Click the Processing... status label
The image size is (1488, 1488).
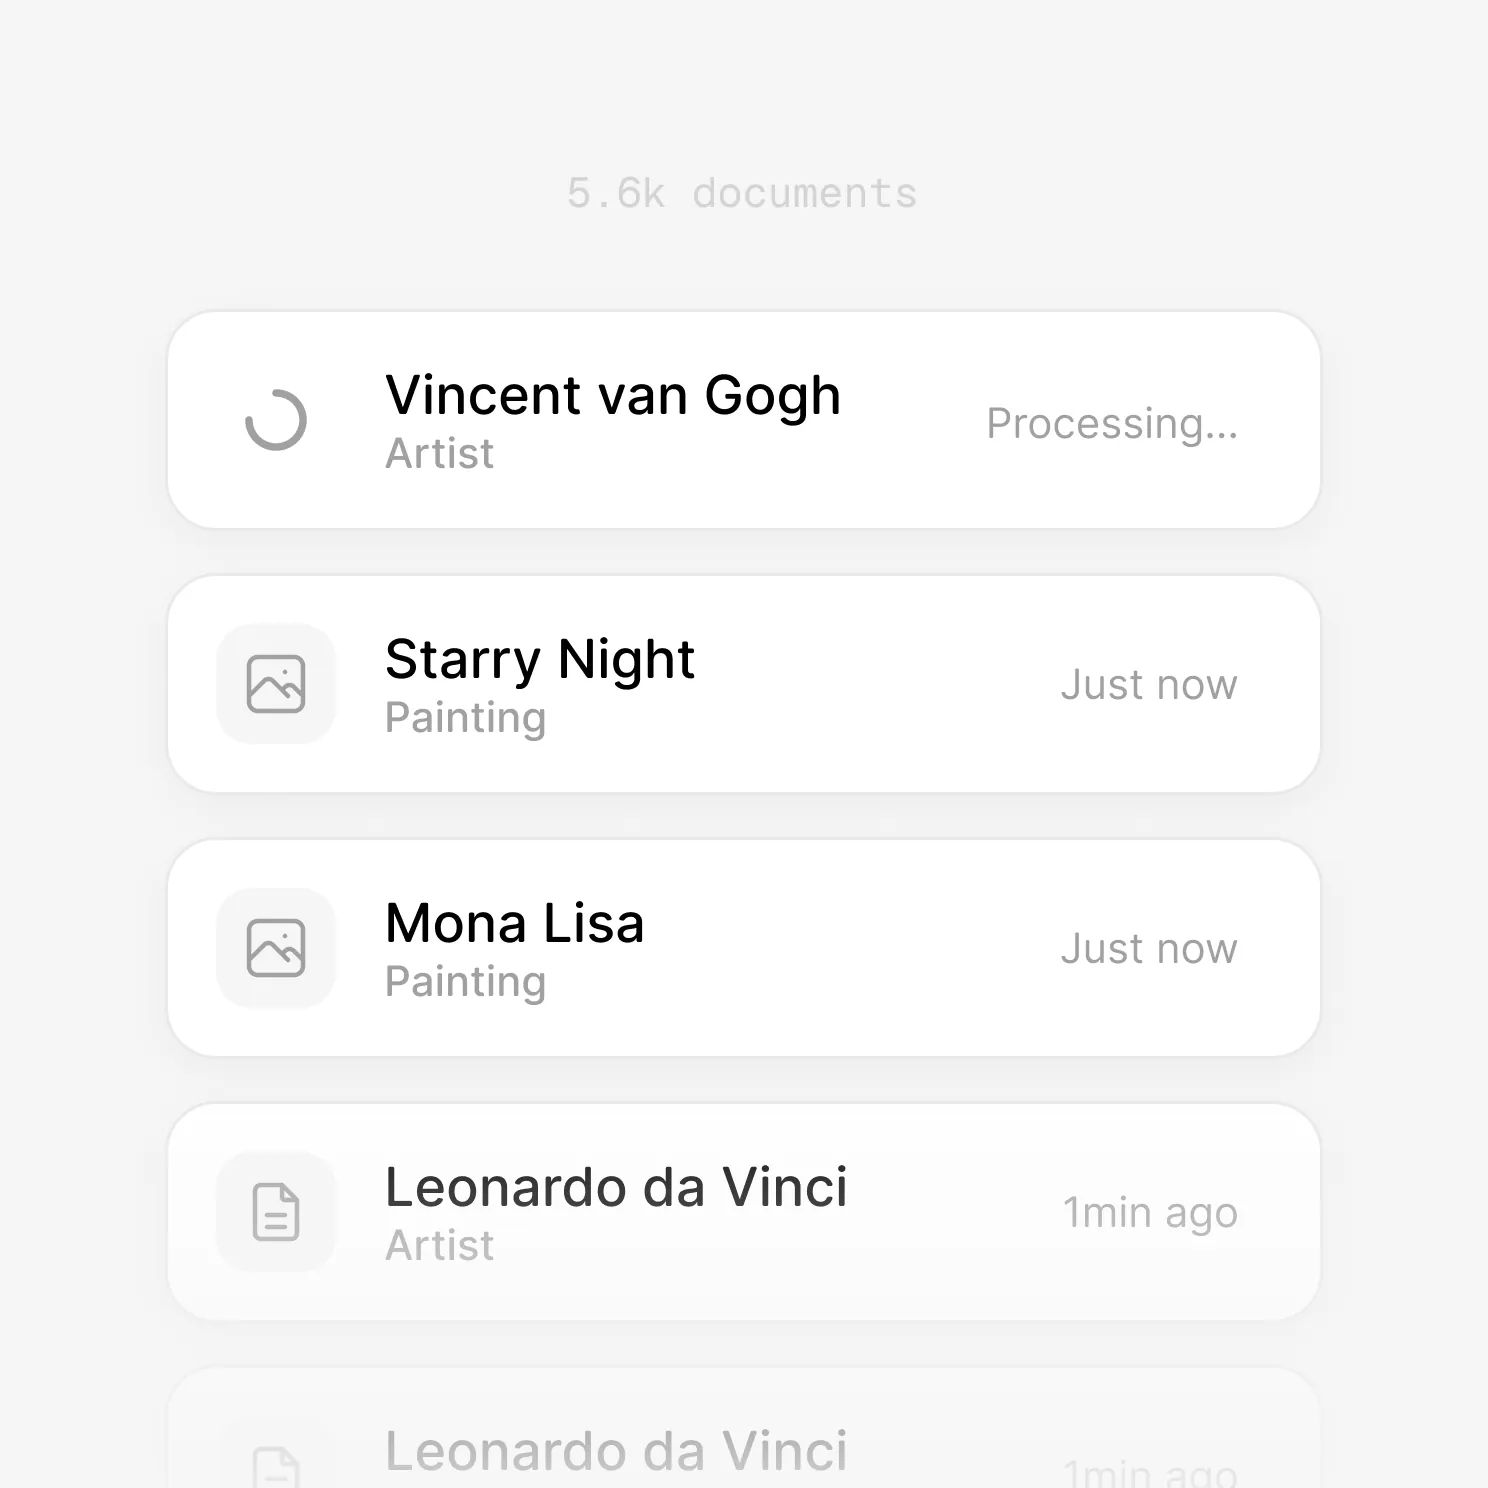[1112, 424]
